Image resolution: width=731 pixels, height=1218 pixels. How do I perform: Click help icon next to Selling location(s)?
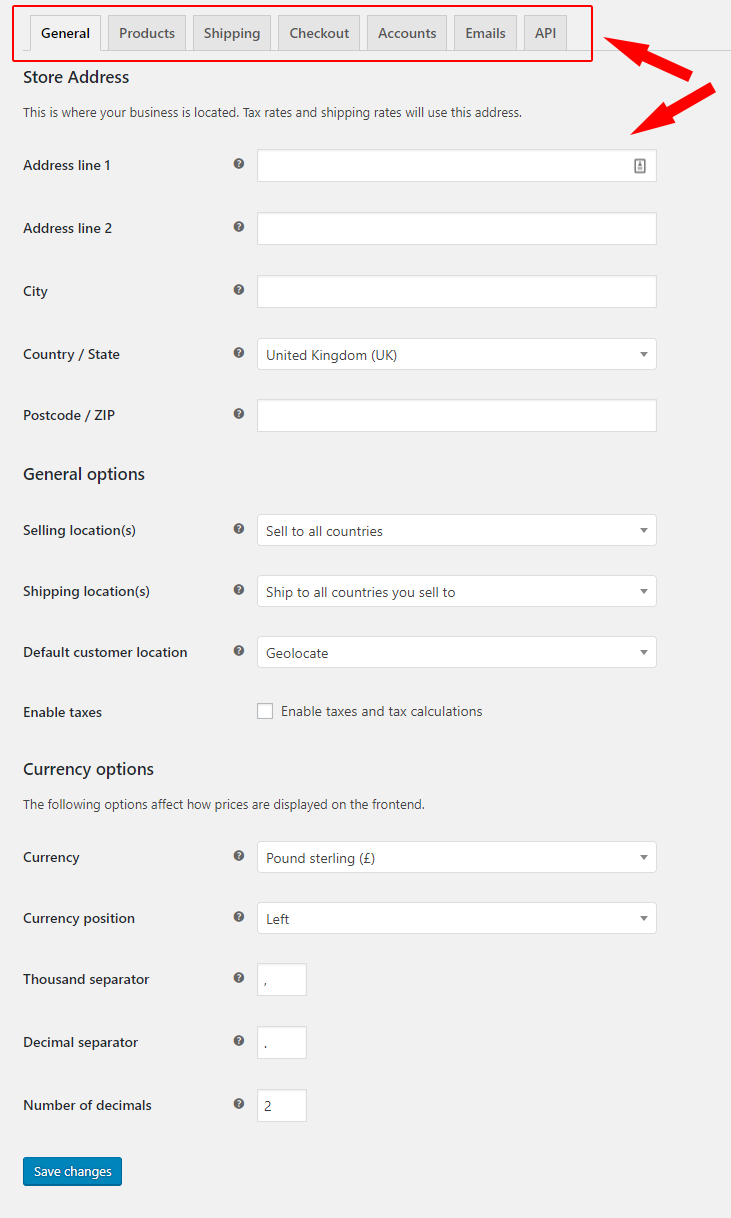pos(239,529)
